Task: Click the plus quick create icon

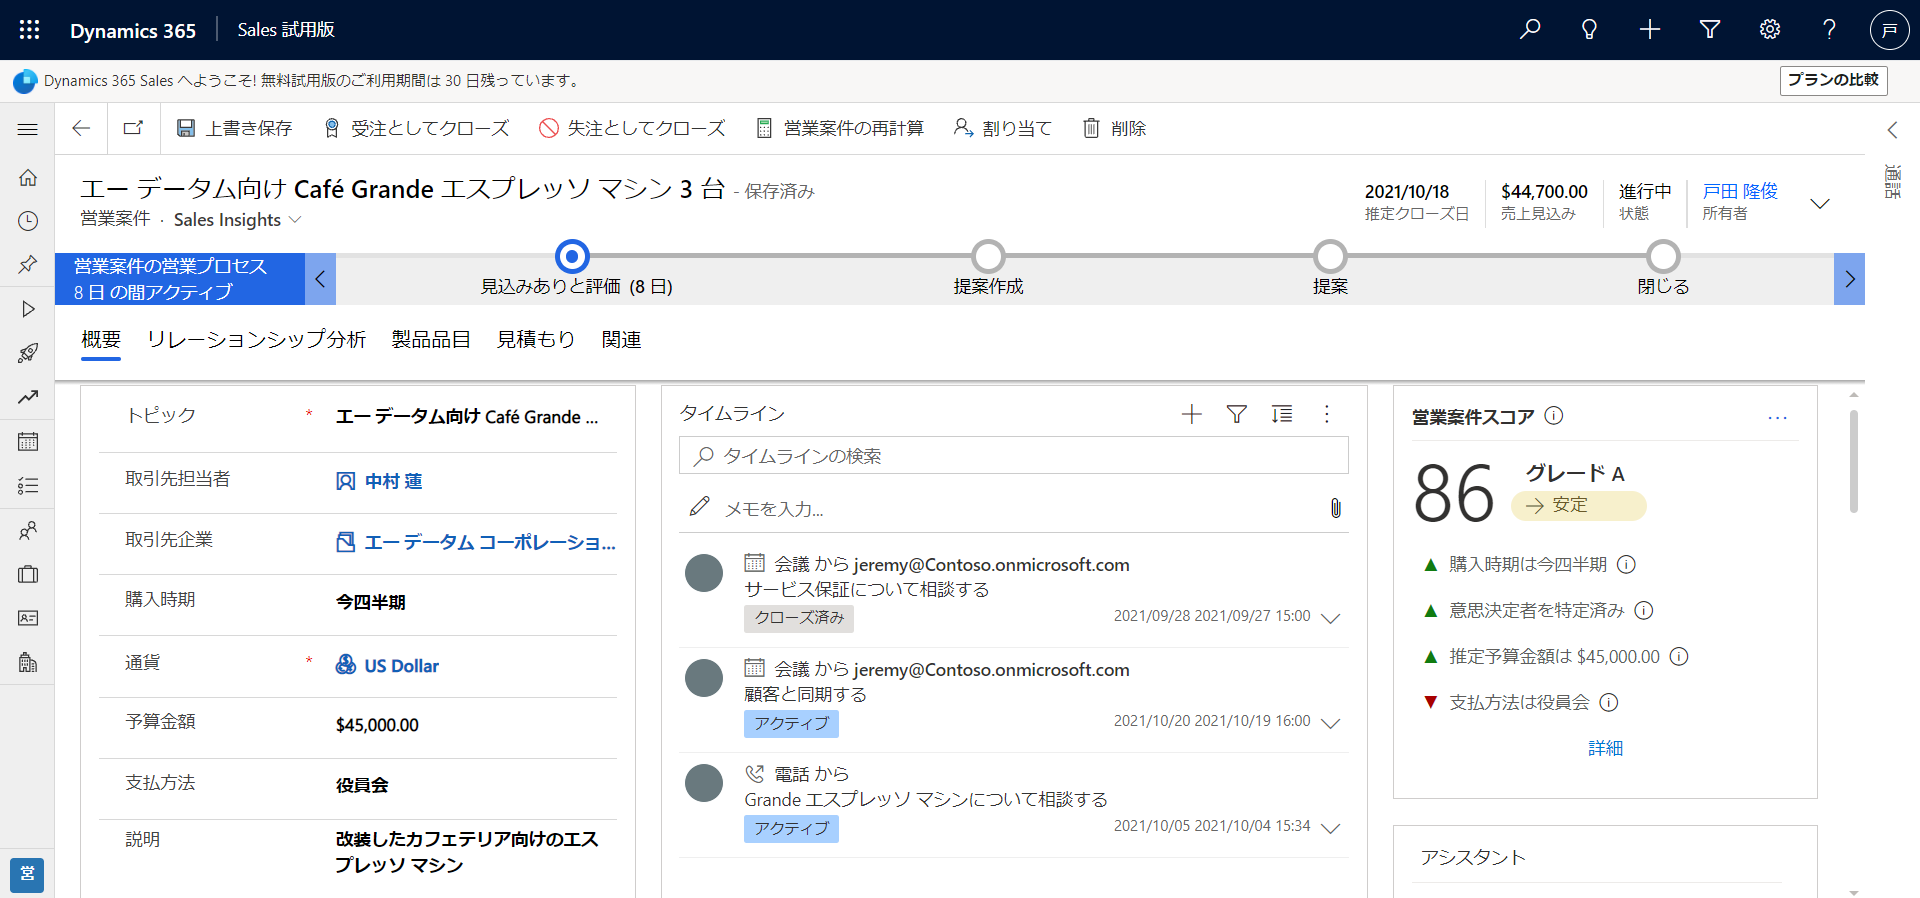Action: tap(1650, 30)
